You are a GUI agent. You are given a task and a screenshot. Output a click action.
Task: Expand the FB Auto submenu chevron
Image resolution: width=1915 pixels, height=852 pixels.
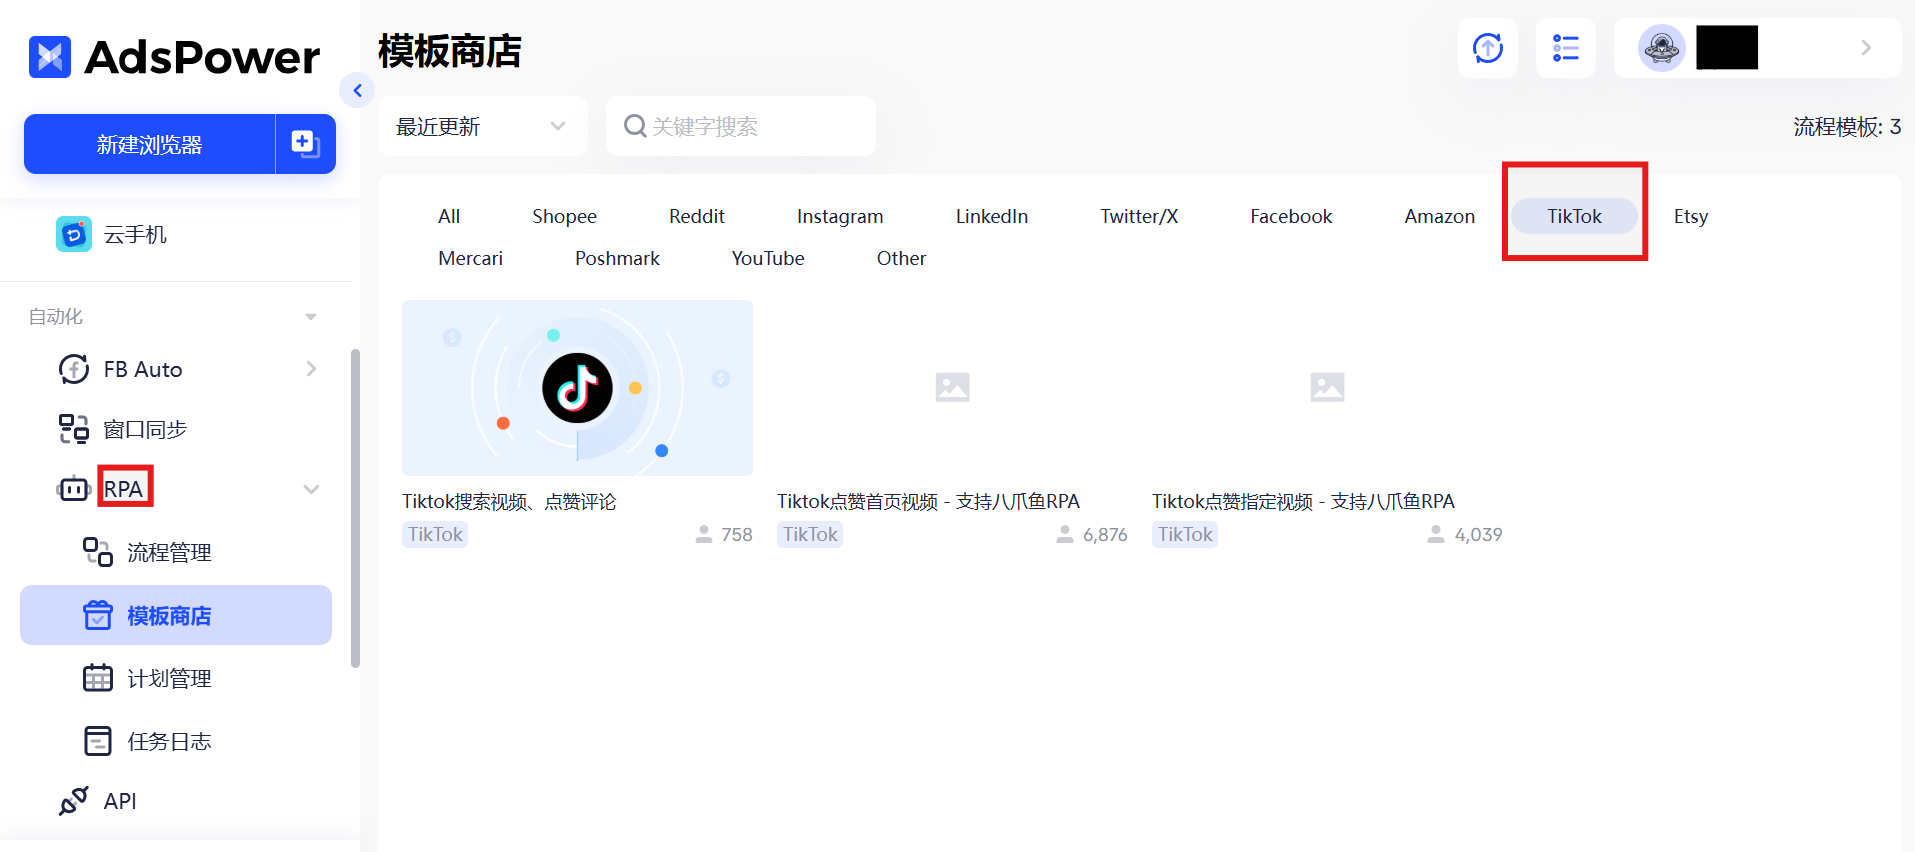click(311, 369)
